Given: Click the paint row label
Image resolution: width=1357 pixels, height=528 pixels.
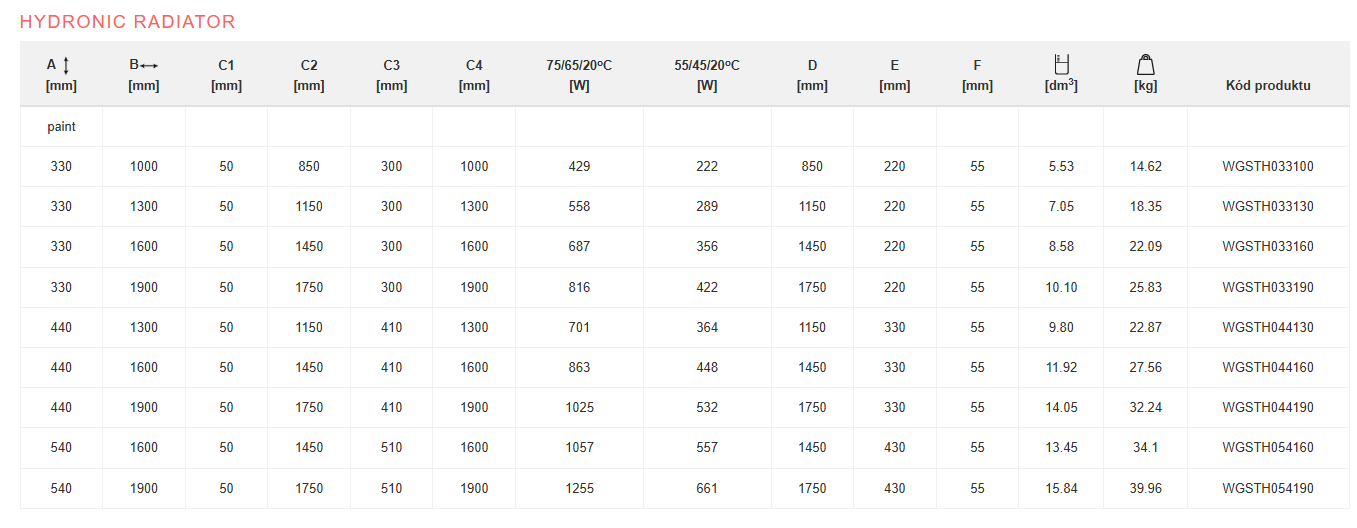Looking at the screenshot, I should [x=61, y=127].
